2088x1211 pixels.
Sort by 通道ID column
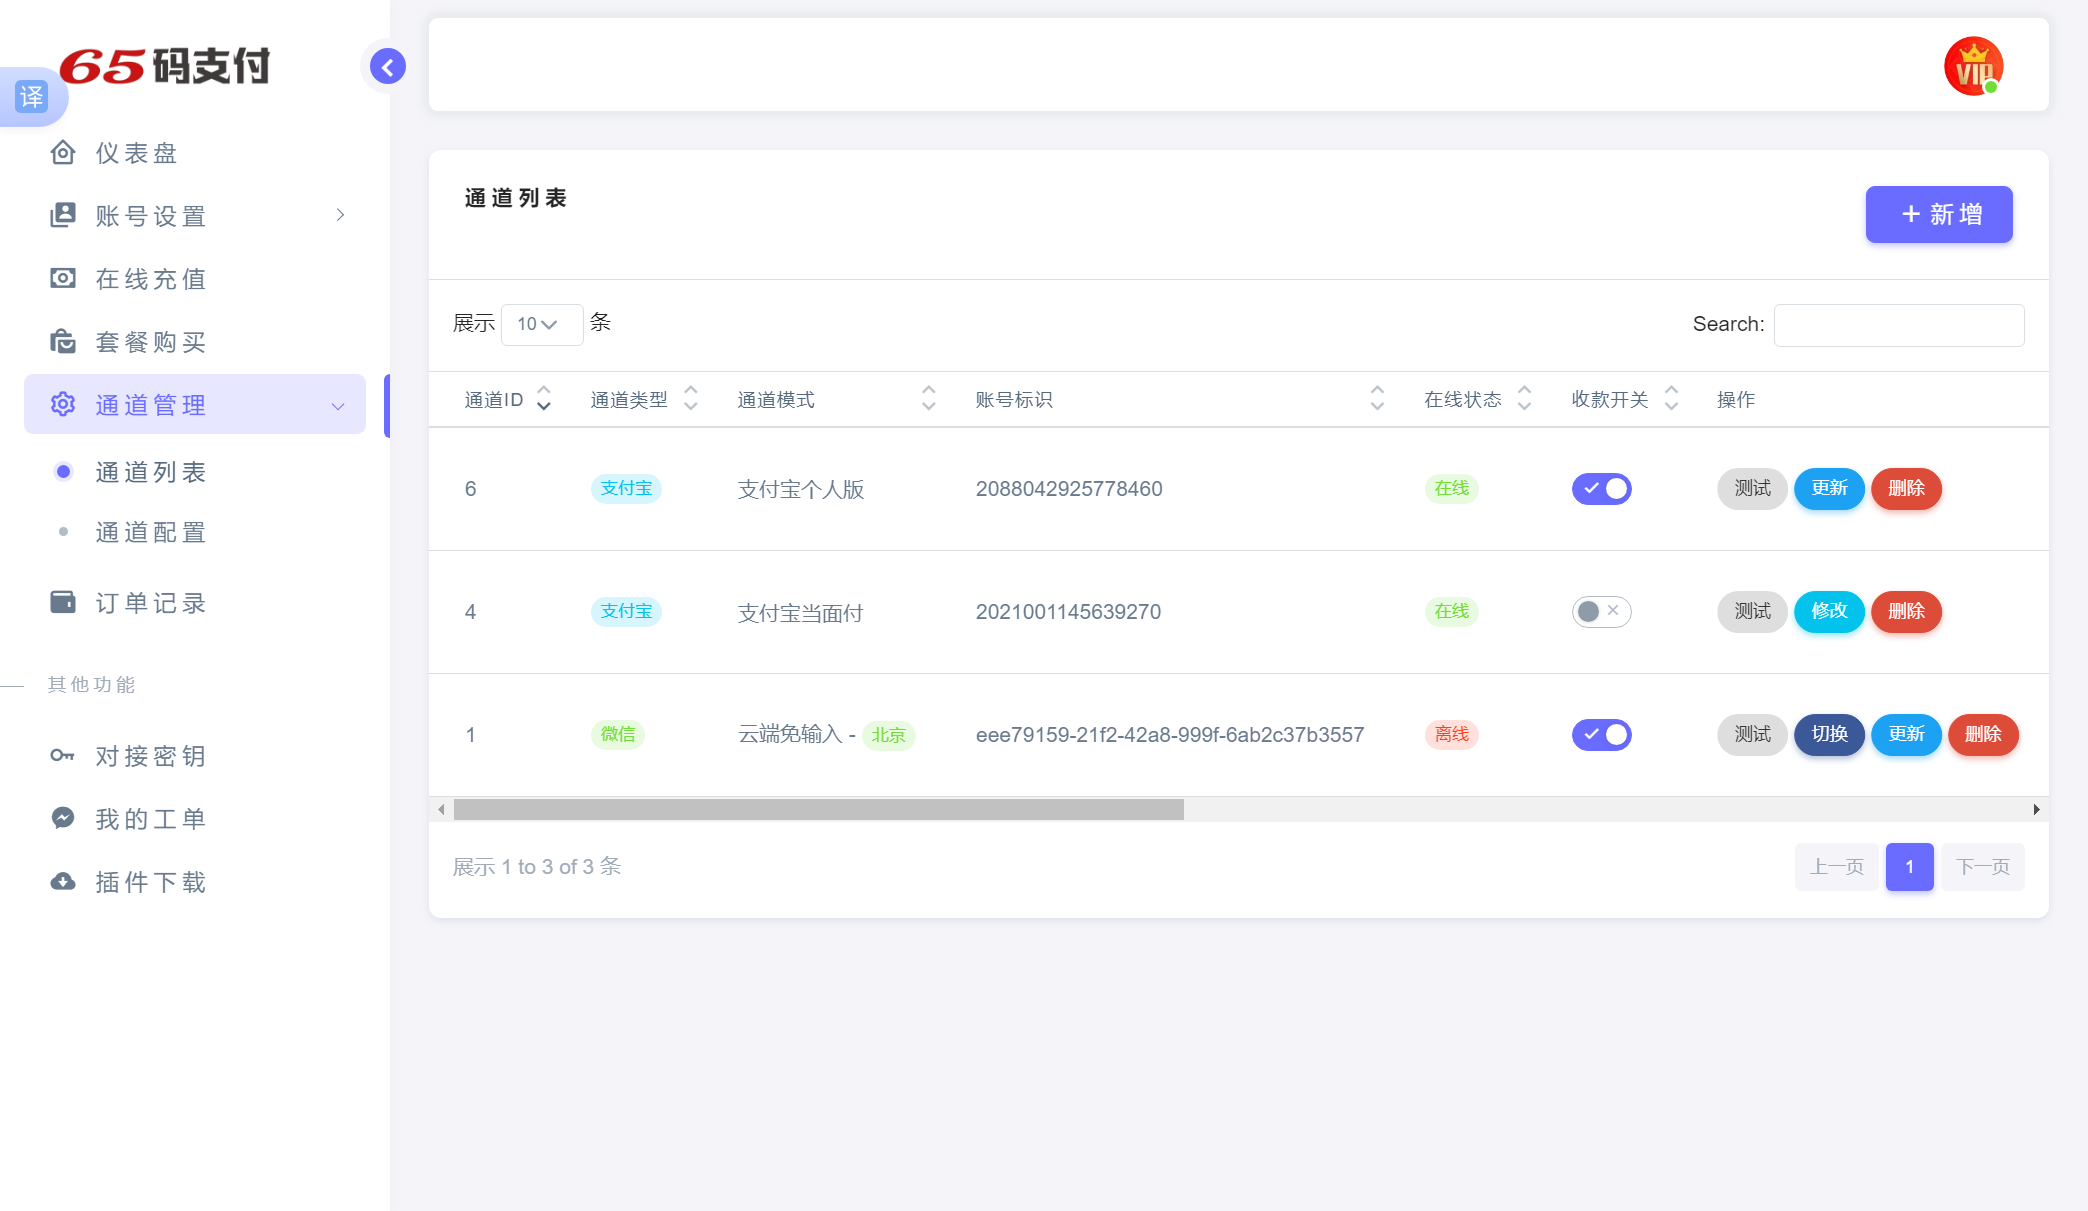click(507, 399)
